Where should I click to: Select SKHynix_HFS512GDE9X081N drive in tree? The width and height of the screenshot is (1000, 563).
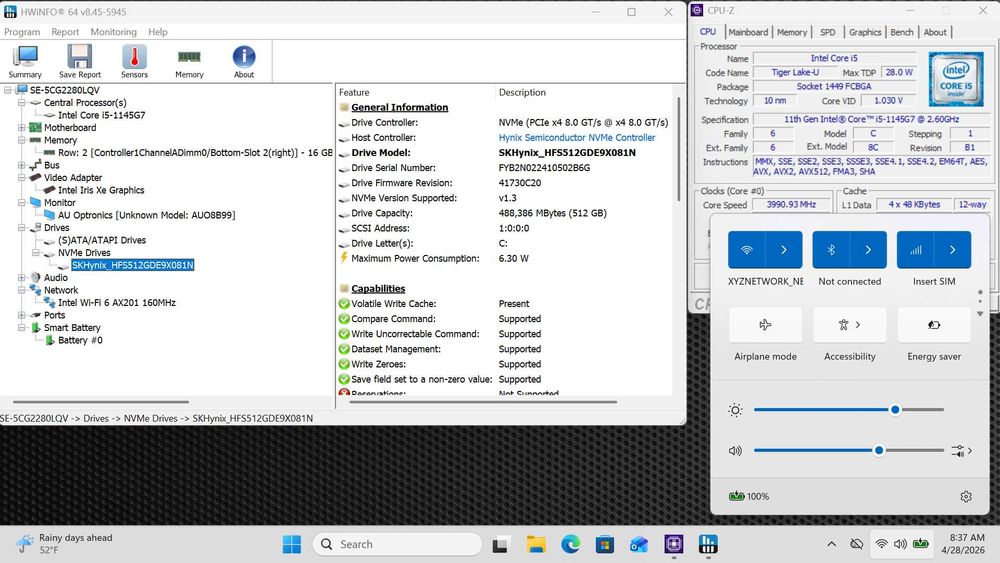click(x=133, y=265)
